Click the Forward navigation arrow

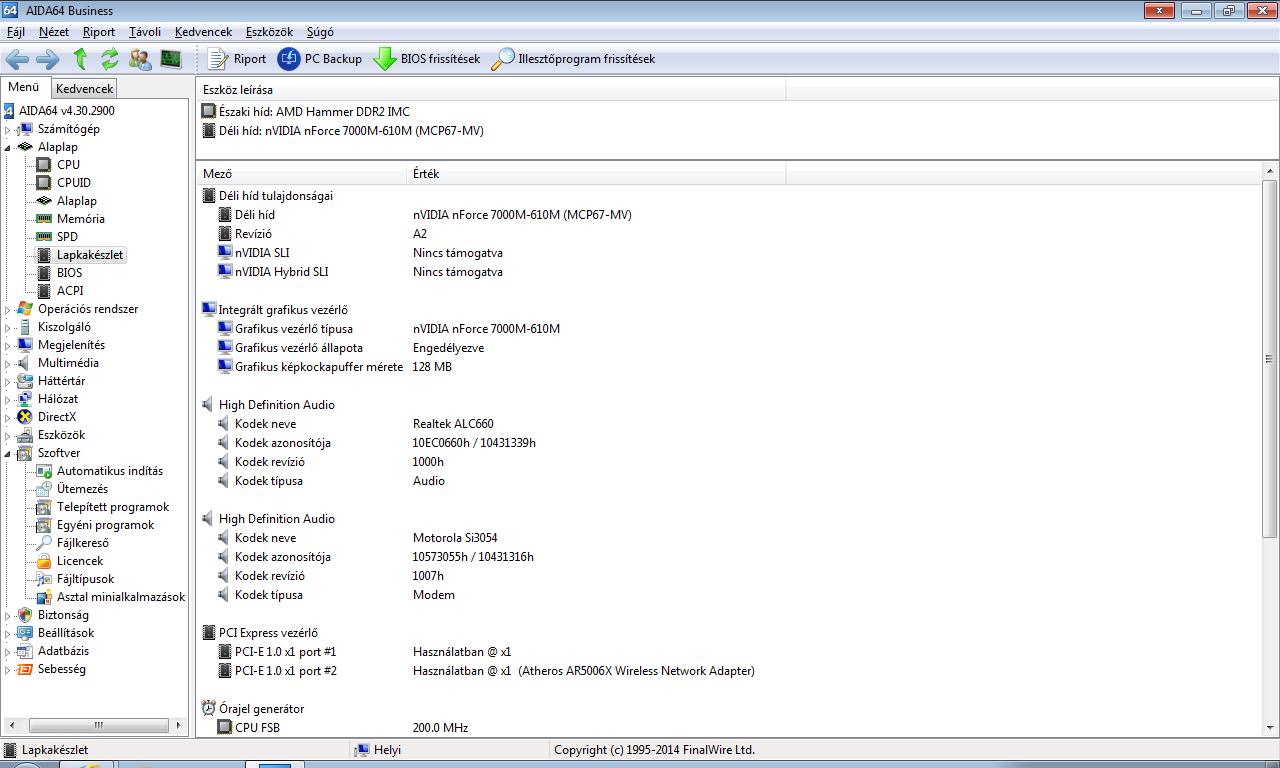click(x=47, y=59)
